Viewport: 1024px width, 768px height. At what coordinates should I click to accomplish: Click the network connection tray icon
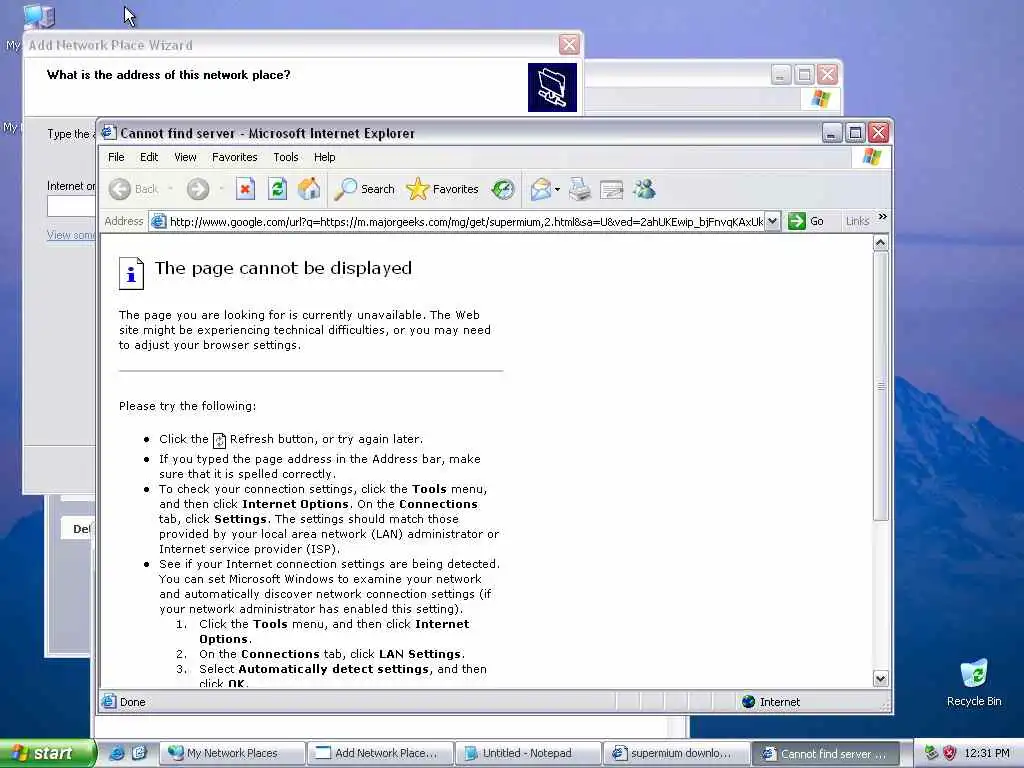pyautogui.click(x=931, y=753)
